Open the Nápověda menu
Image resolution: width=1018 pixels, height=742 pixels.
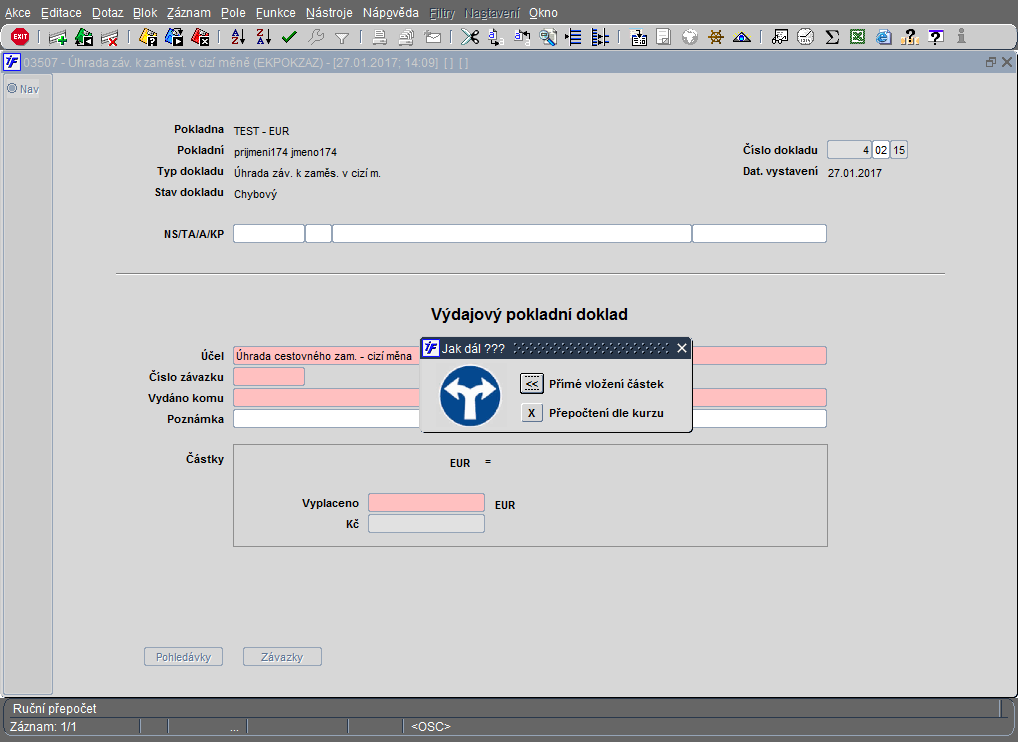point(391,12)
